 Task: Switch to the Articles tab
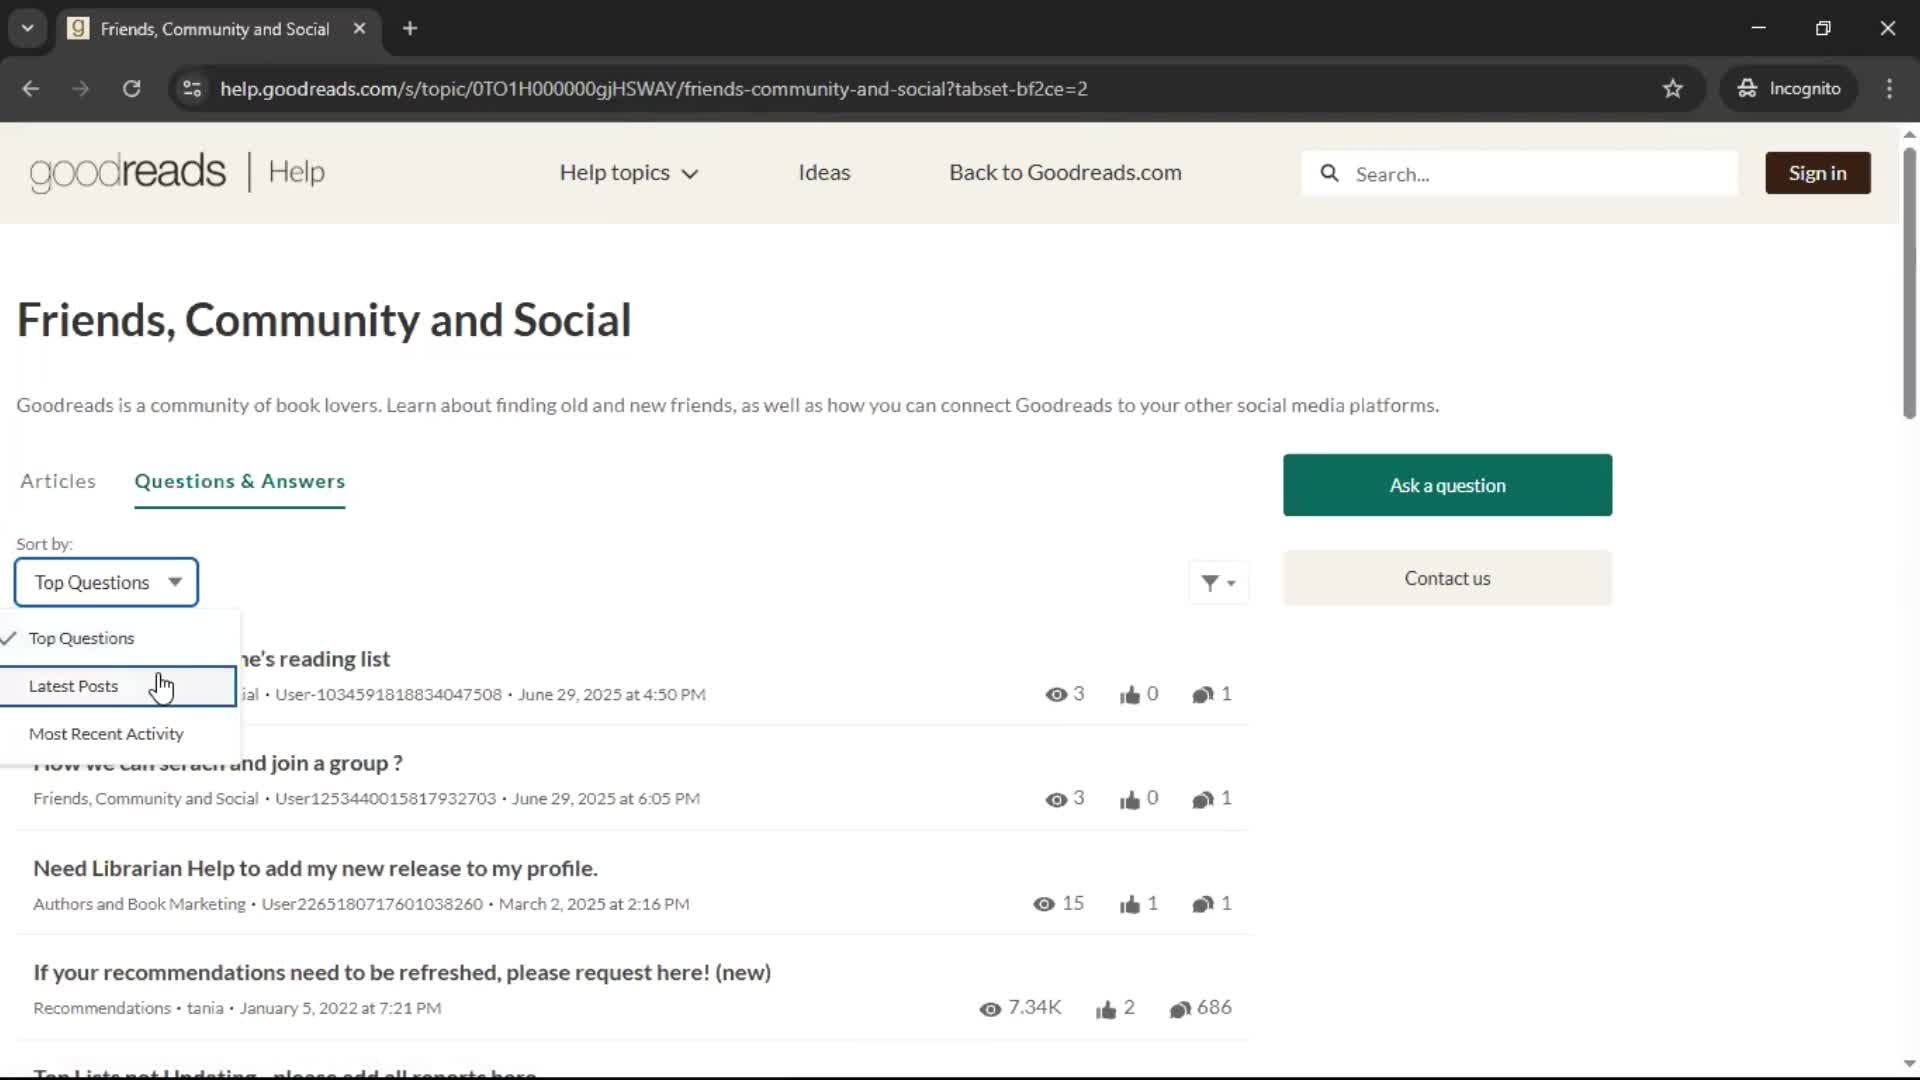(x=58, y=481)
